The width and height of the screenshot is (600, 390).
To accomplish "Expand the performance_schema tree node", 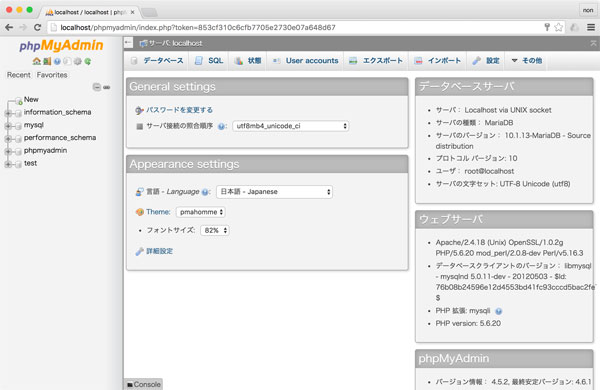I will click(8, 139).
